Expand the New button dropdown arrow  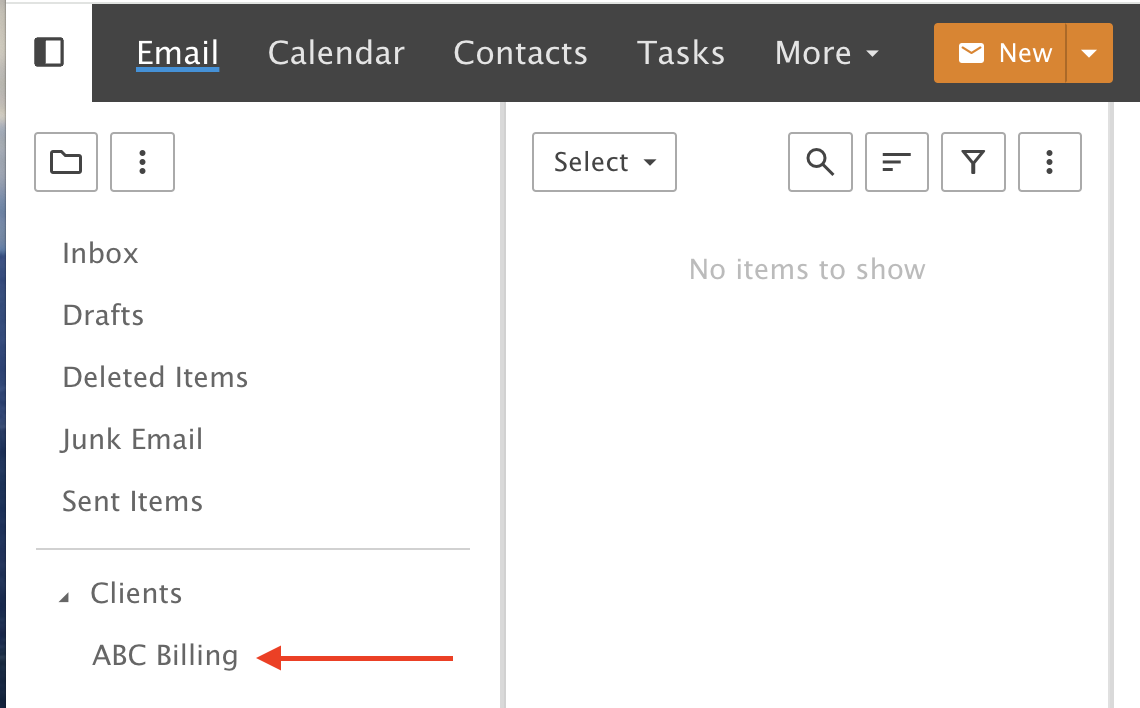[x=1089, y=53]
